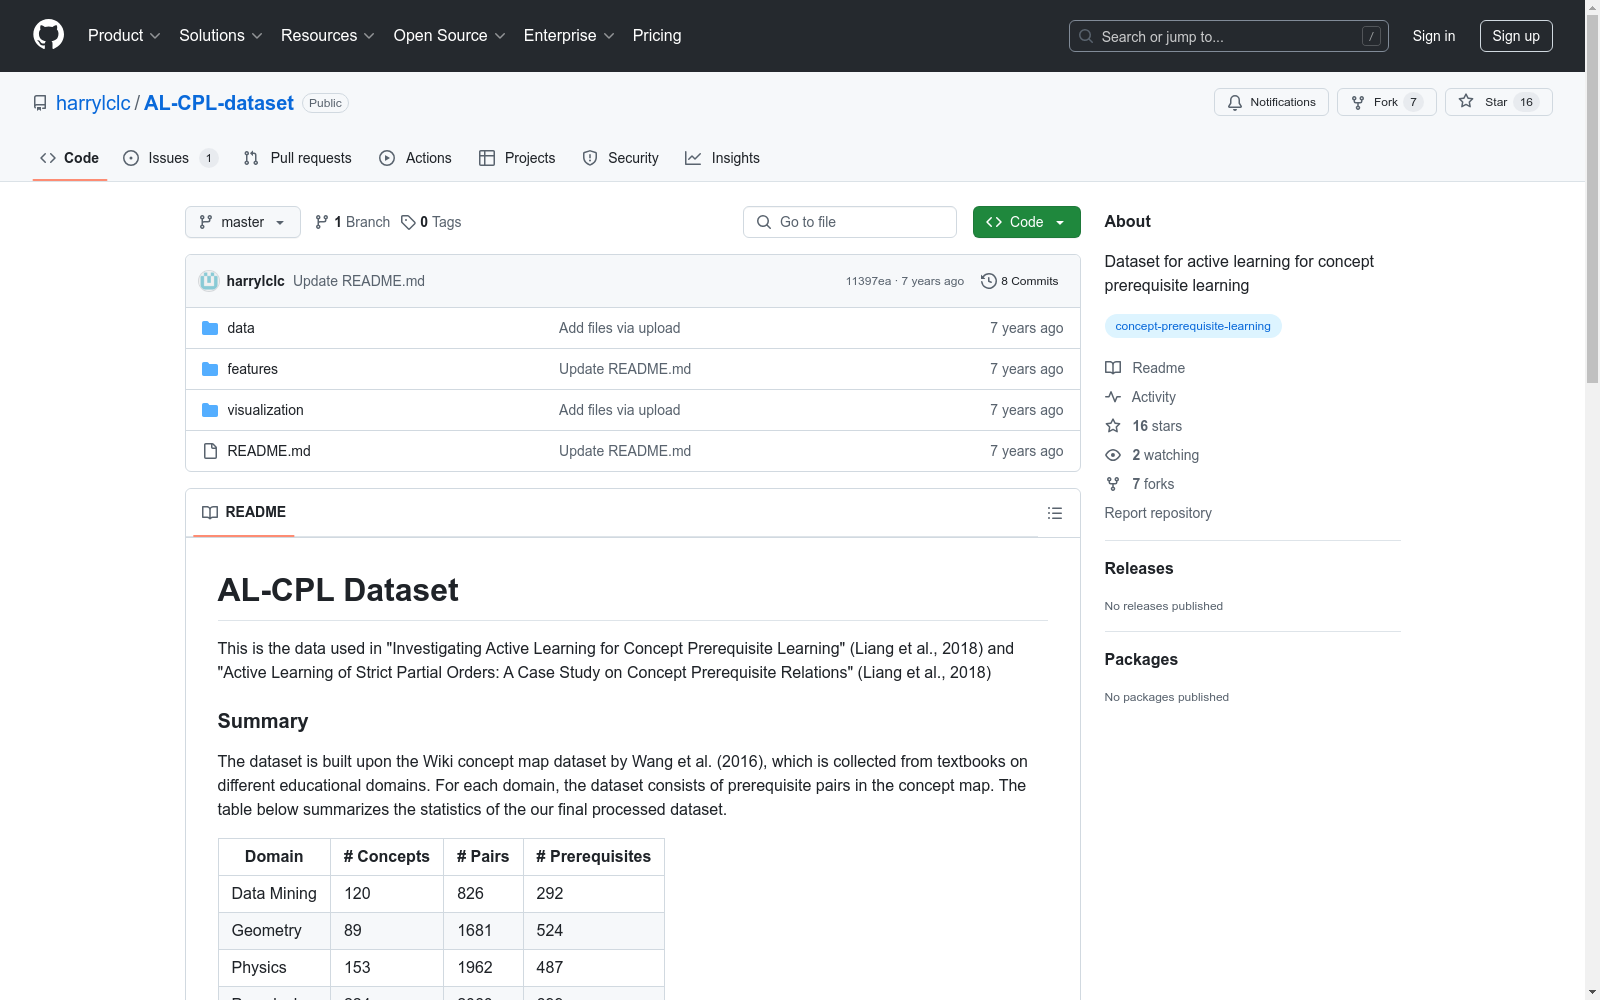
Task: Click the Sign up button
Action: coord(1516,36)
